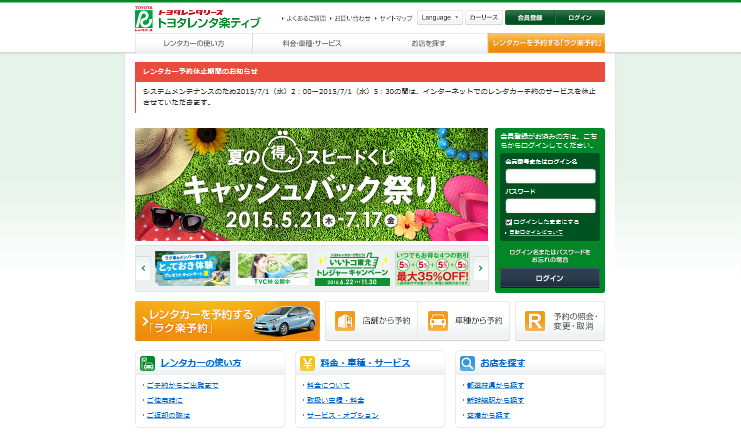This screenshot has width=741, height=435.
Task: Click the 車種から予約 button
Action: (464, 321)
